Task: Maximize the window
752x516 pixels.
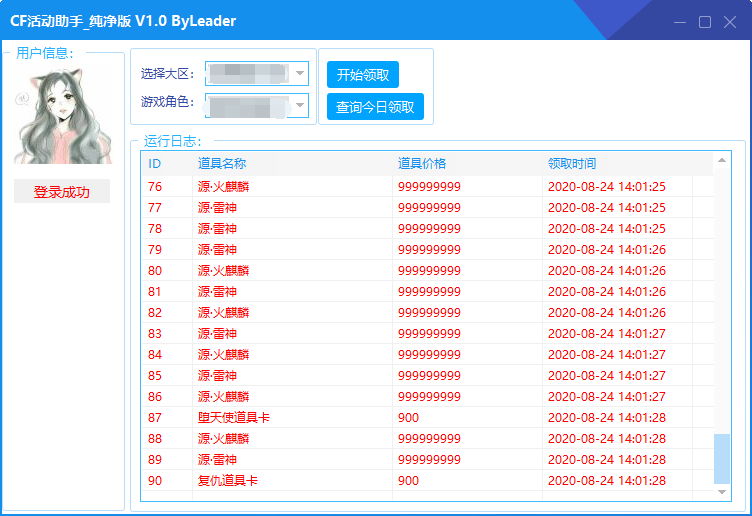Action: (704, 22)
